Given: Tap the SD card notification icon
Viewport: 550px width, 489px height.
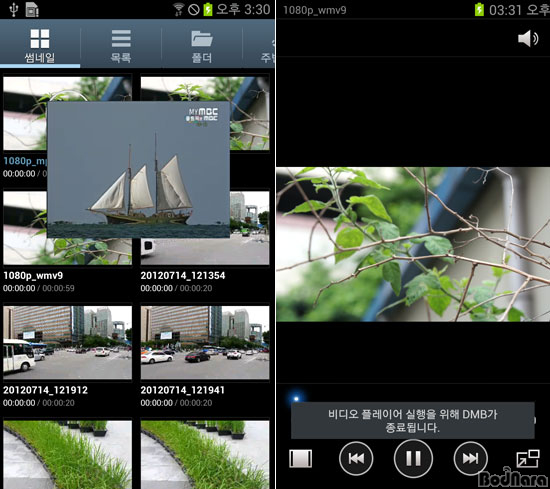Looking at the screenshot, I should pos(32,9).
